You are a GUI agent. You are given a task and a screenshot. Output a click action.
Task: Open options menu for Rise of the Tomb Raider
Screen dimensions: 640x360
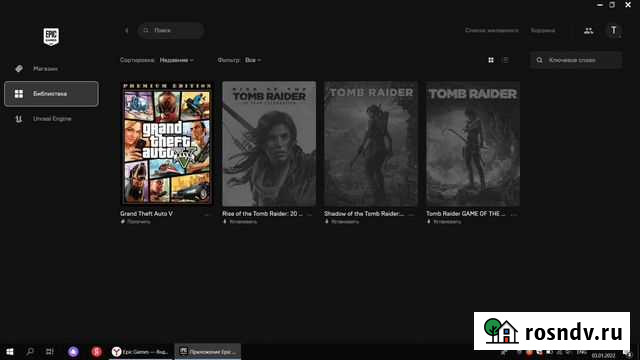coord(309,214)
